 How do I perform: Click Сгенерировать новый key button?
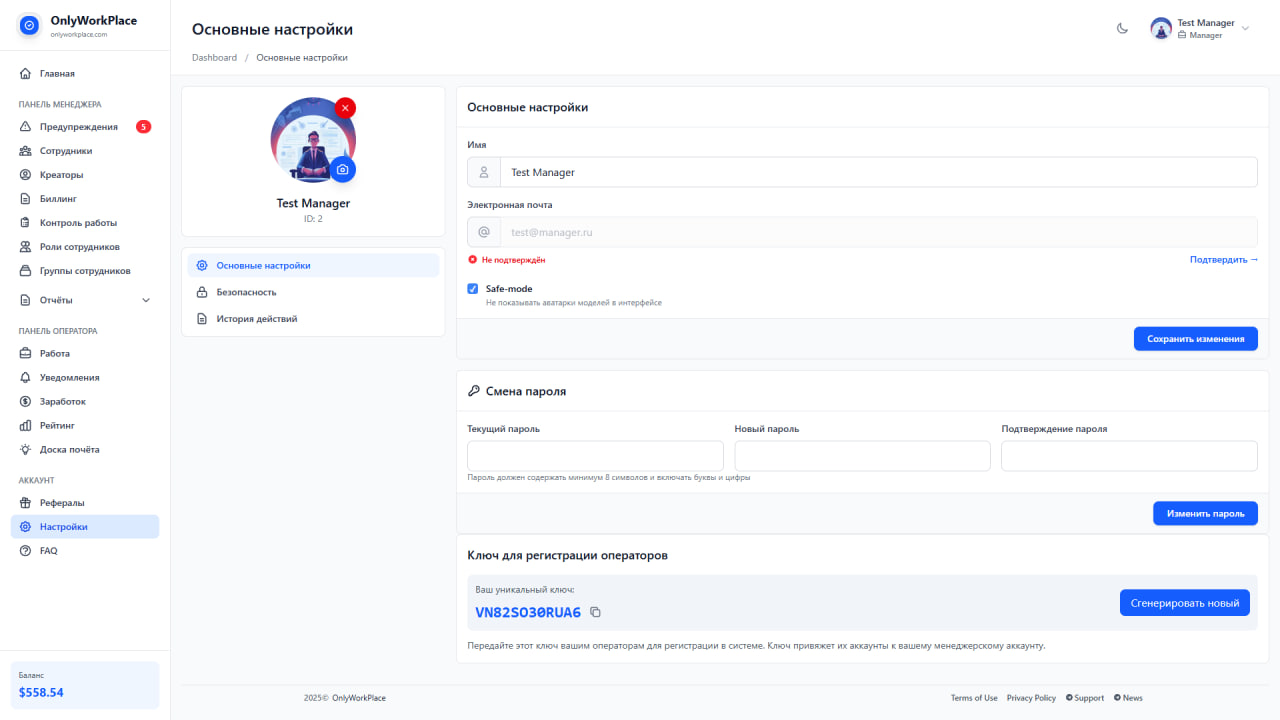(x=1184, y=602)
